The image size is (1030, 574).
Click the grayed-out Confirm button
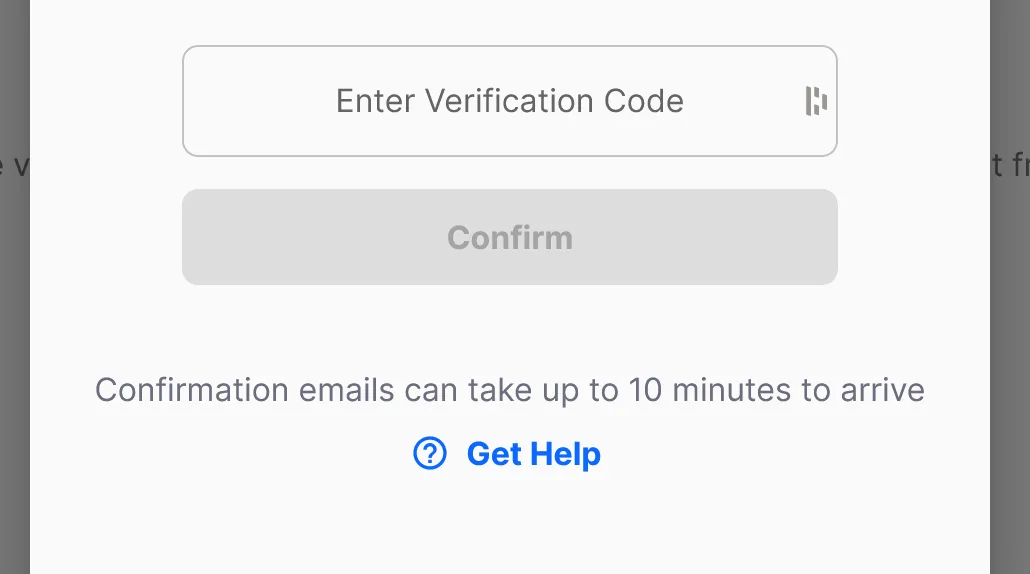pos(510,237)
